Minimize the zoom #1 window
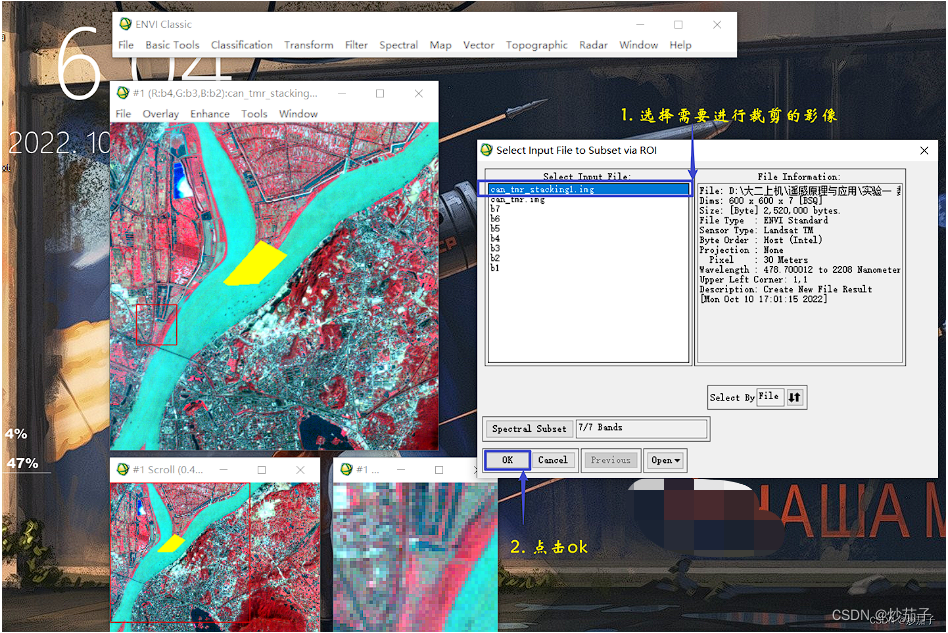Viewport: 948px width, 633px height. [401, 470]
